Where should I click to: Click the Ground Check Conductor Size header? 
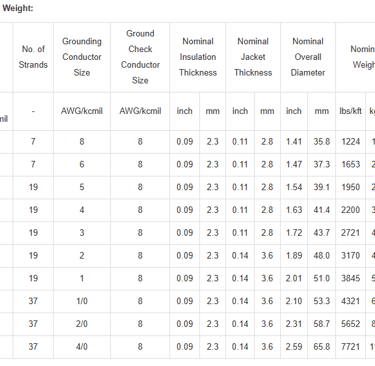click(x=140, y=57)
